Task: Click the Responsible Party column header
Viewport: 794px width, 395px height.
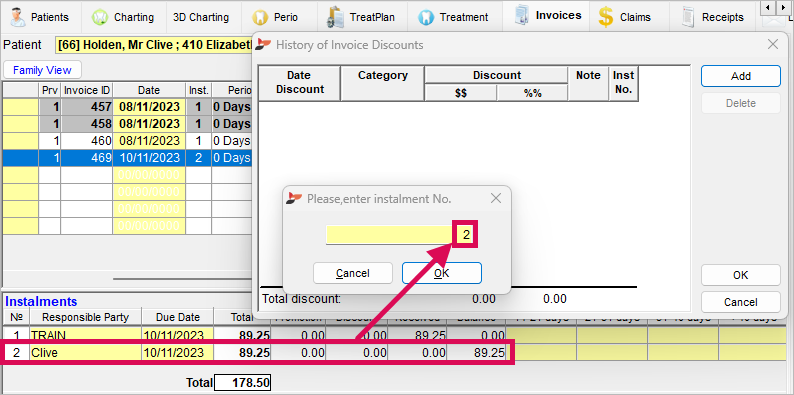Action: click(86, 318)
